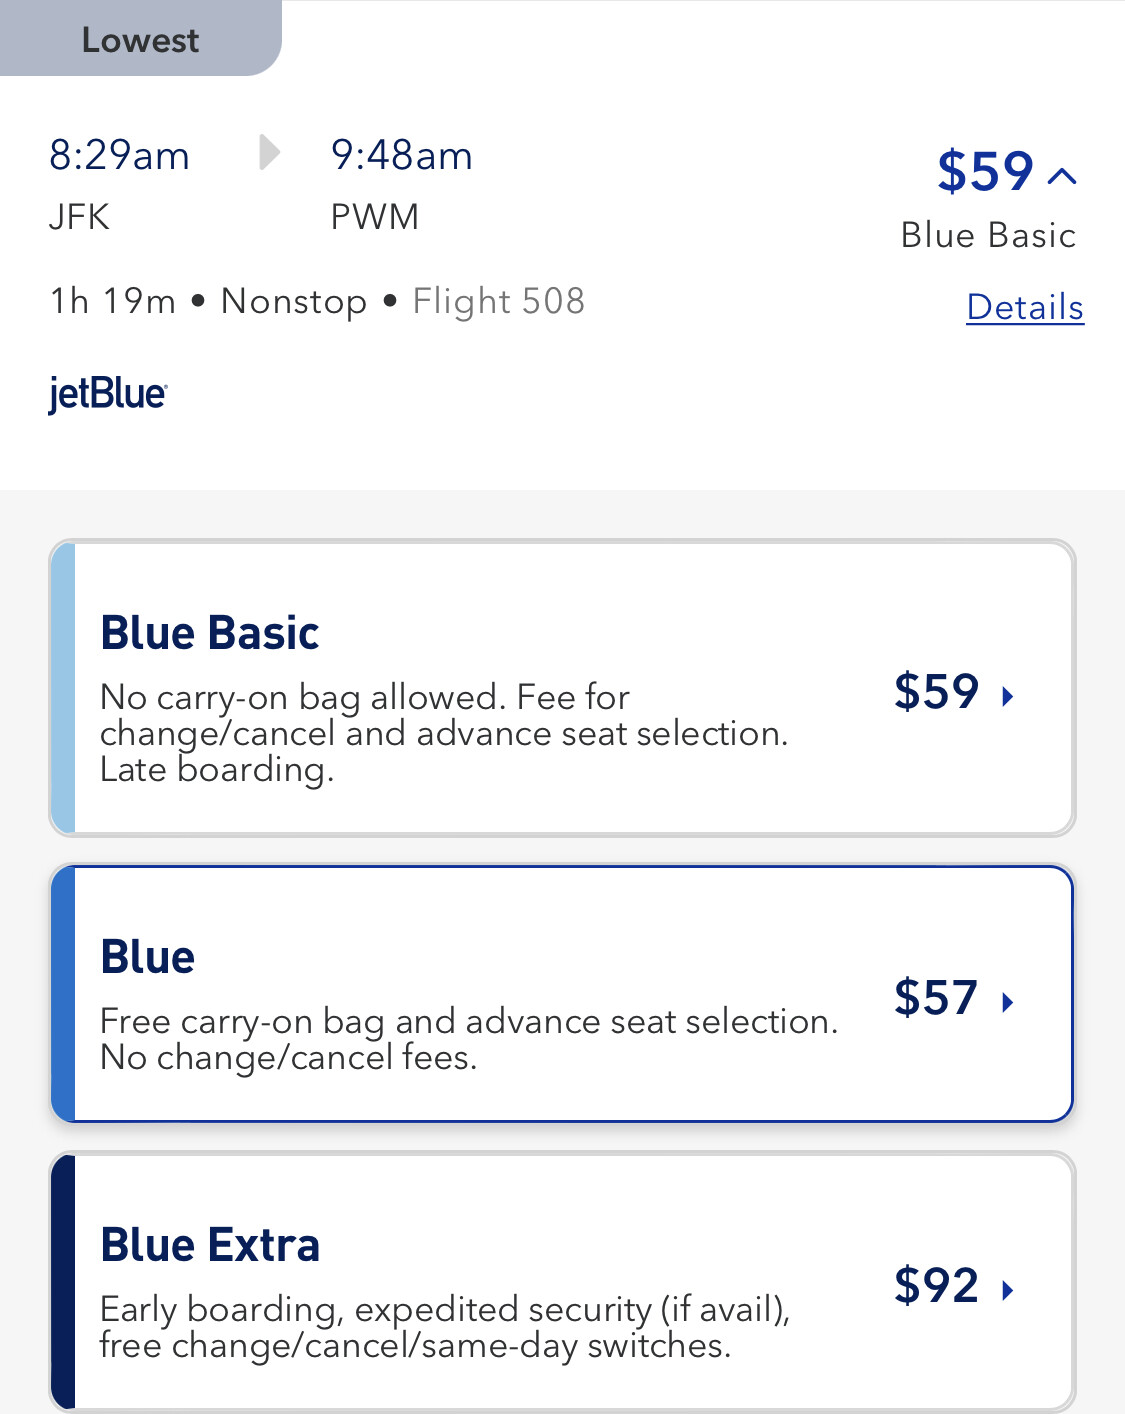Click the 8:29am departure time
The height and width of the screenshot is (1414, 1125).
[119, 156]
